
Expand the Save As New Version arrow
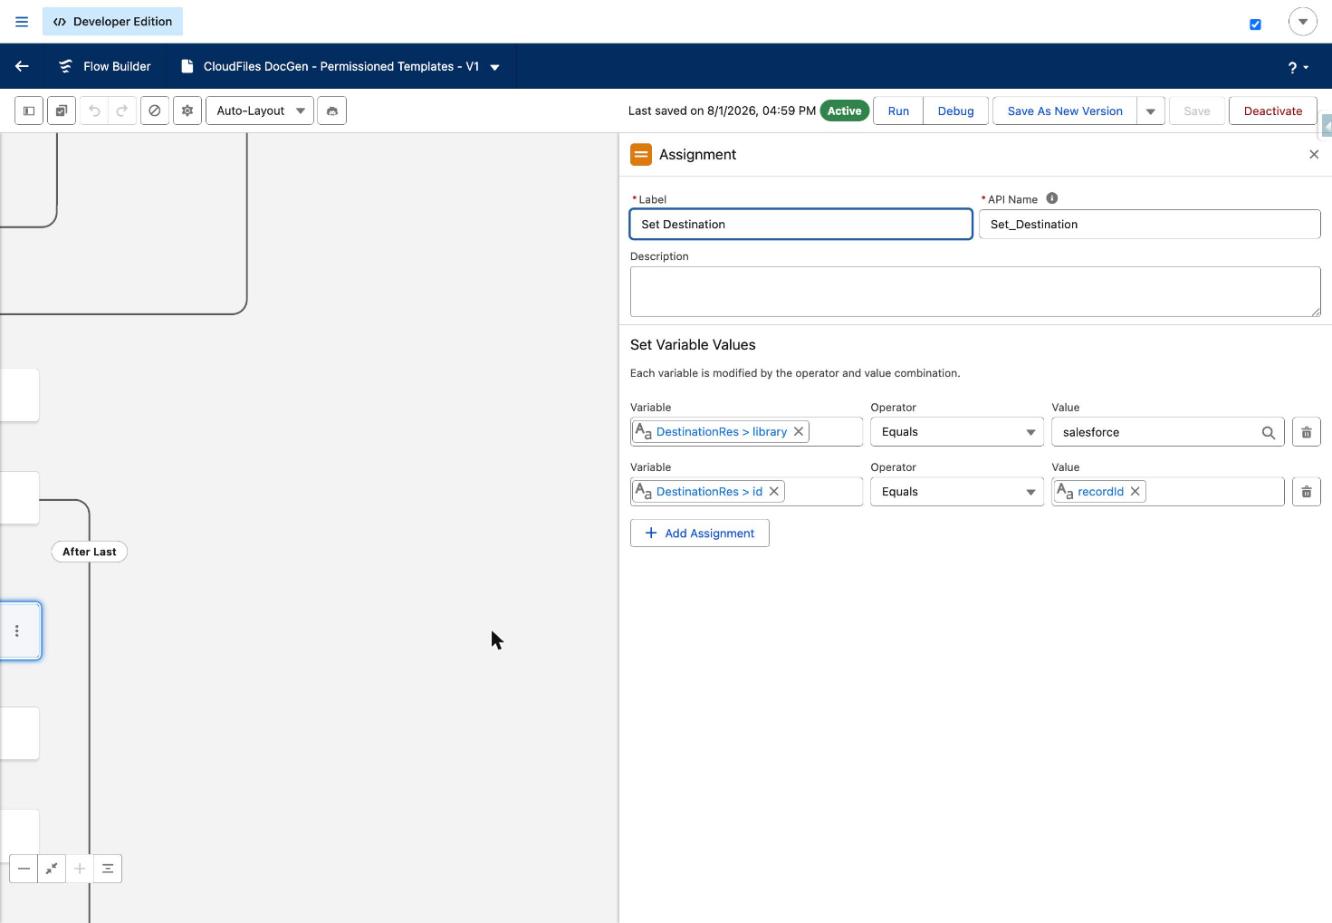click(1150, 111)
